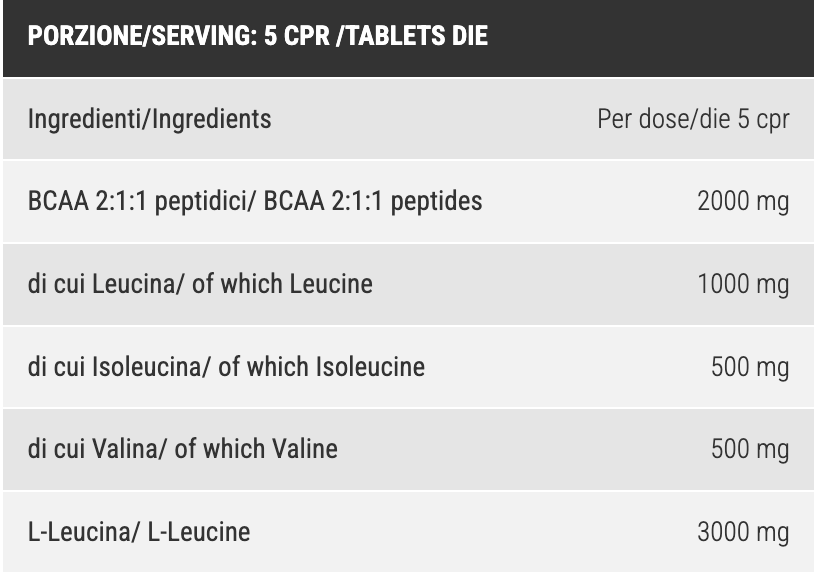Viewport: 814px width, 574px height.
Task: Click the Valine 500 mg value
Action: click(750, 449)
